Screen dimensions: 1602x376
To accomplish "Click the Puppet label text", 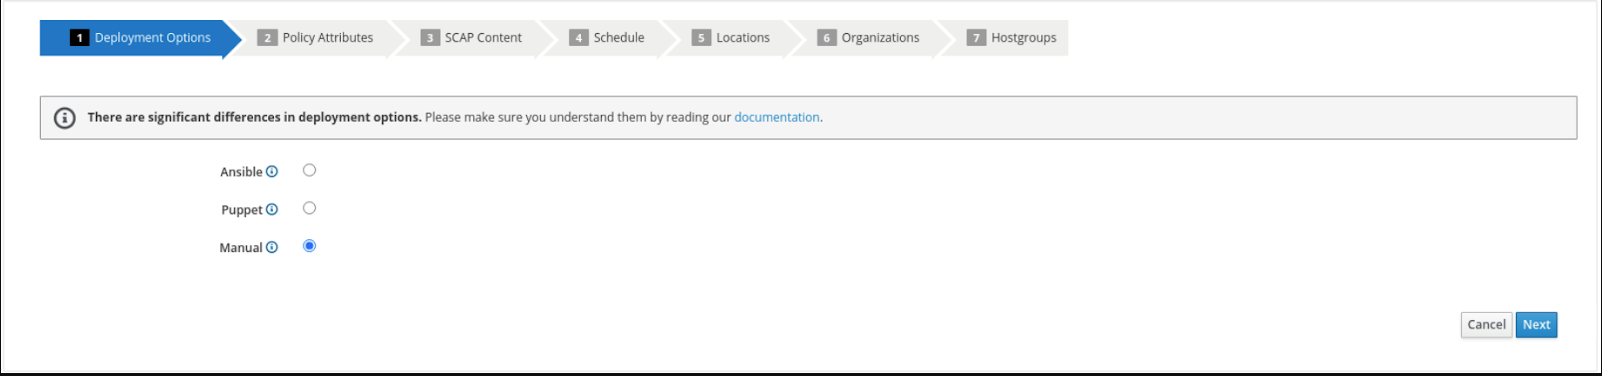I will tap(242, 210).
